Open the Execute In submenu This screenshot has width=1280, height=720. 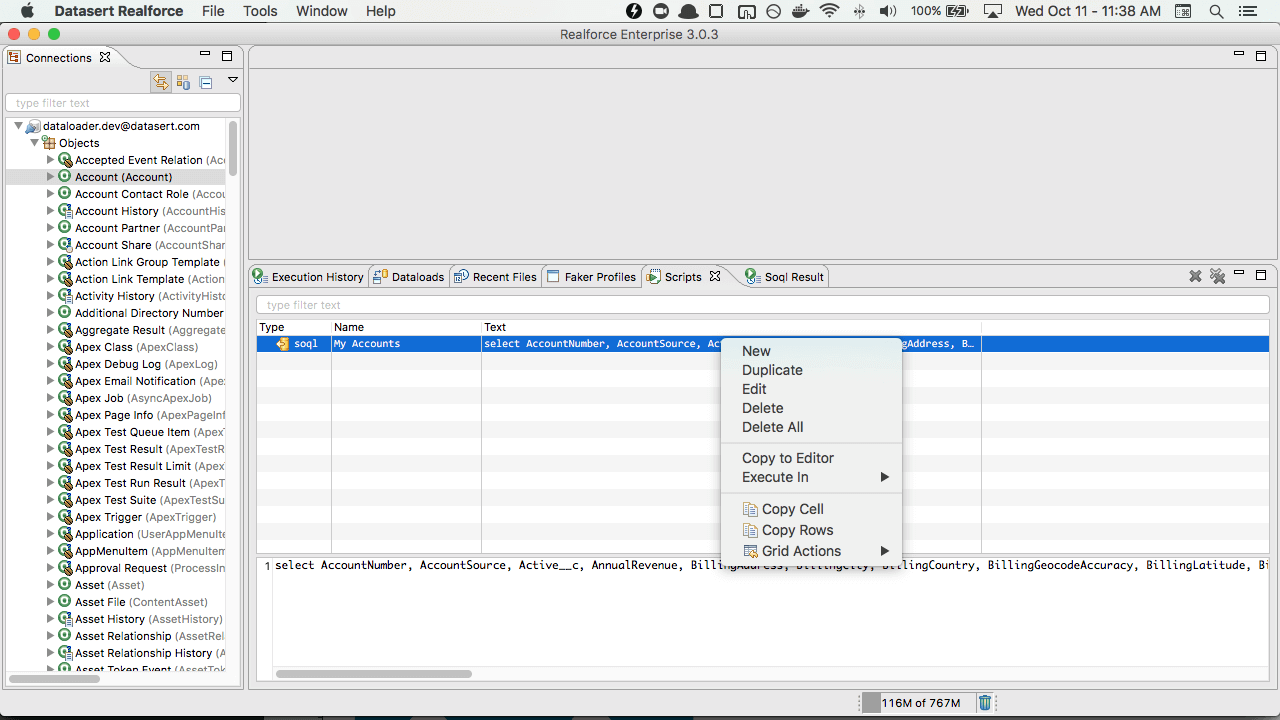click(811, 477)
